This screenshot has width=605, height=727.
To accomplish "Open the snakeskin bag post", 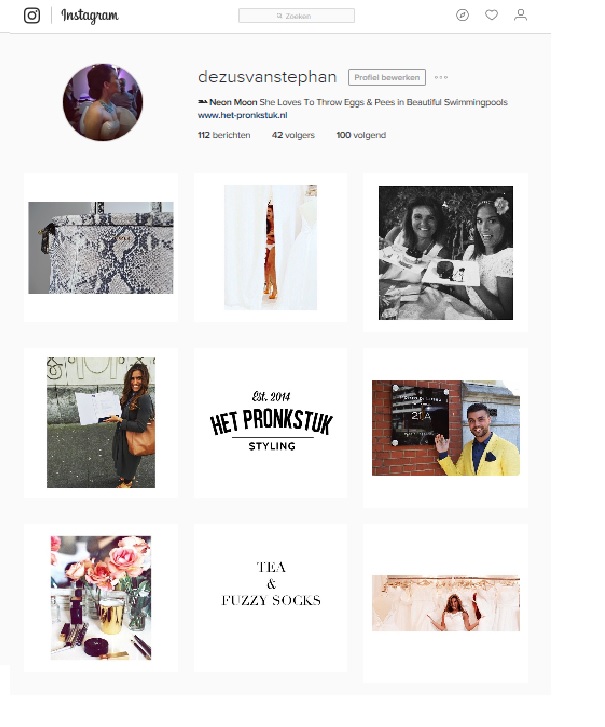I will coord(101,248).
